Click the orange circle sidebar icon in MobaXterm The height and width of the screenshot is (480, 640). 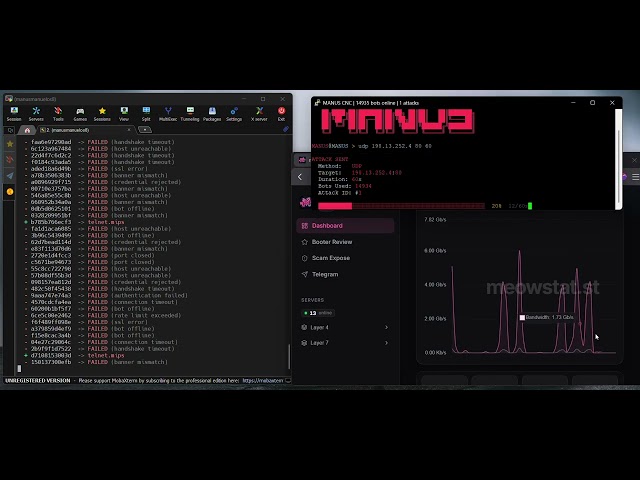pos(10,191)
